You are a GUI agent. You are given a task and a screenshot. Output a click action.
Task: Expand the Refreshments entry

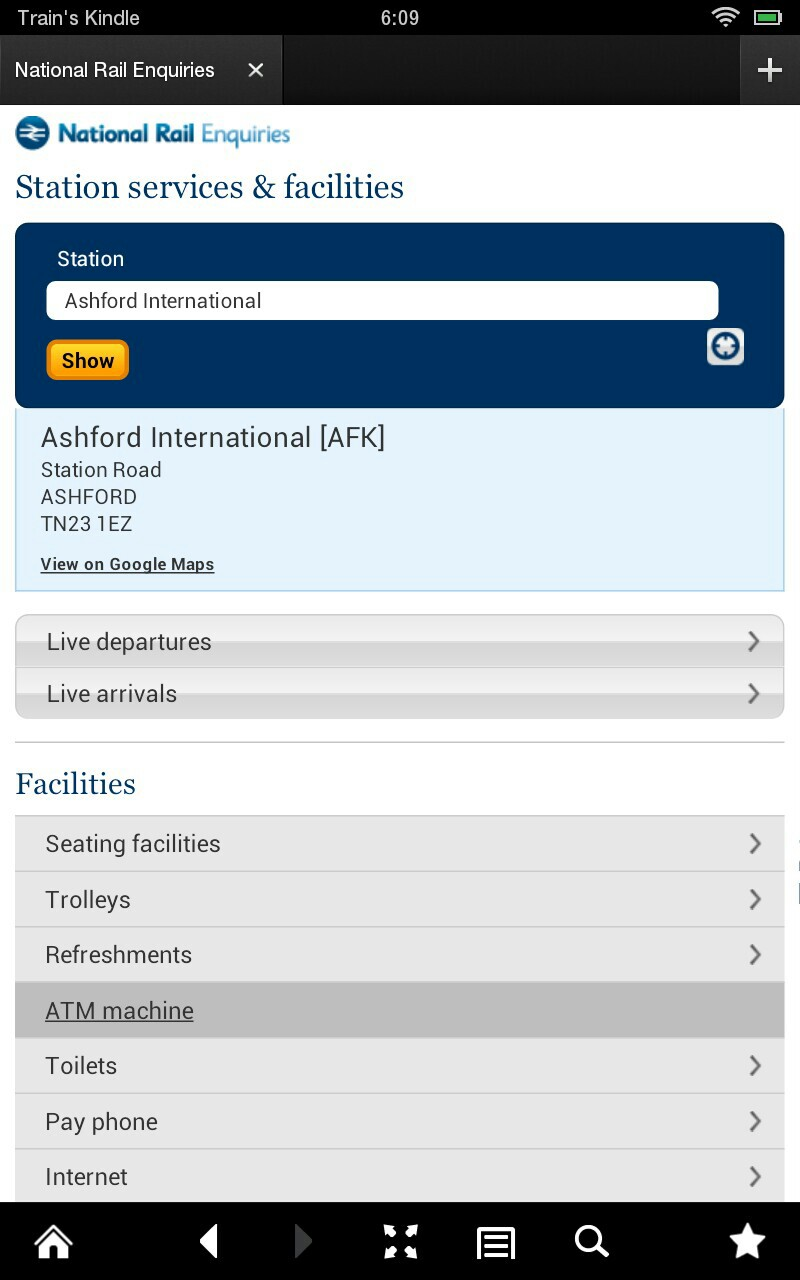[x=400, y=954]
